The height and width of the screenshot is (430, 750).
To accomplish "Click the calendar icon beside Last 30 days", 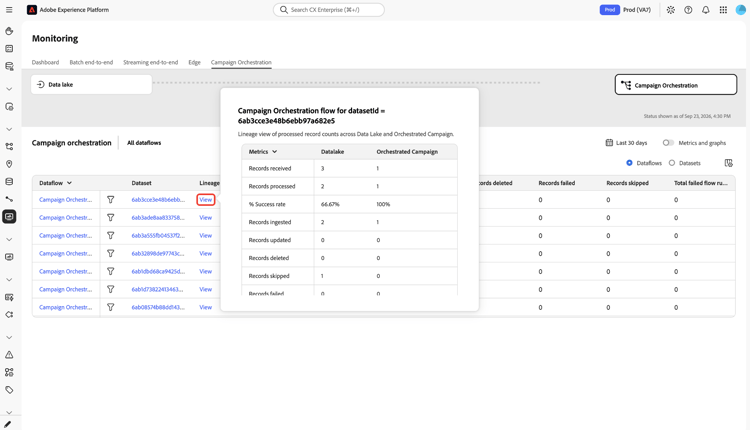I will pyautogui.click(x=609, y=143).
